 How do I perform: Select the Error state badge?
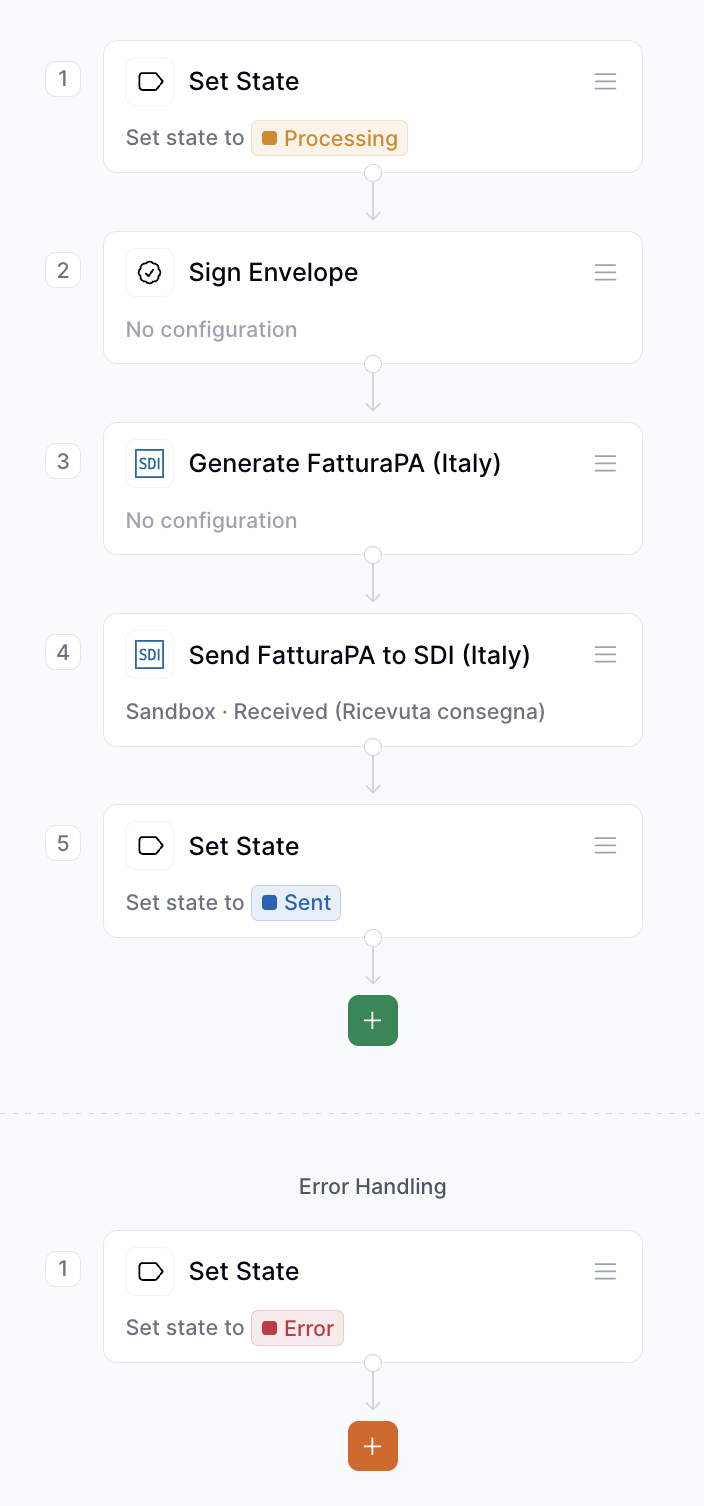(x=297, y=1327)
